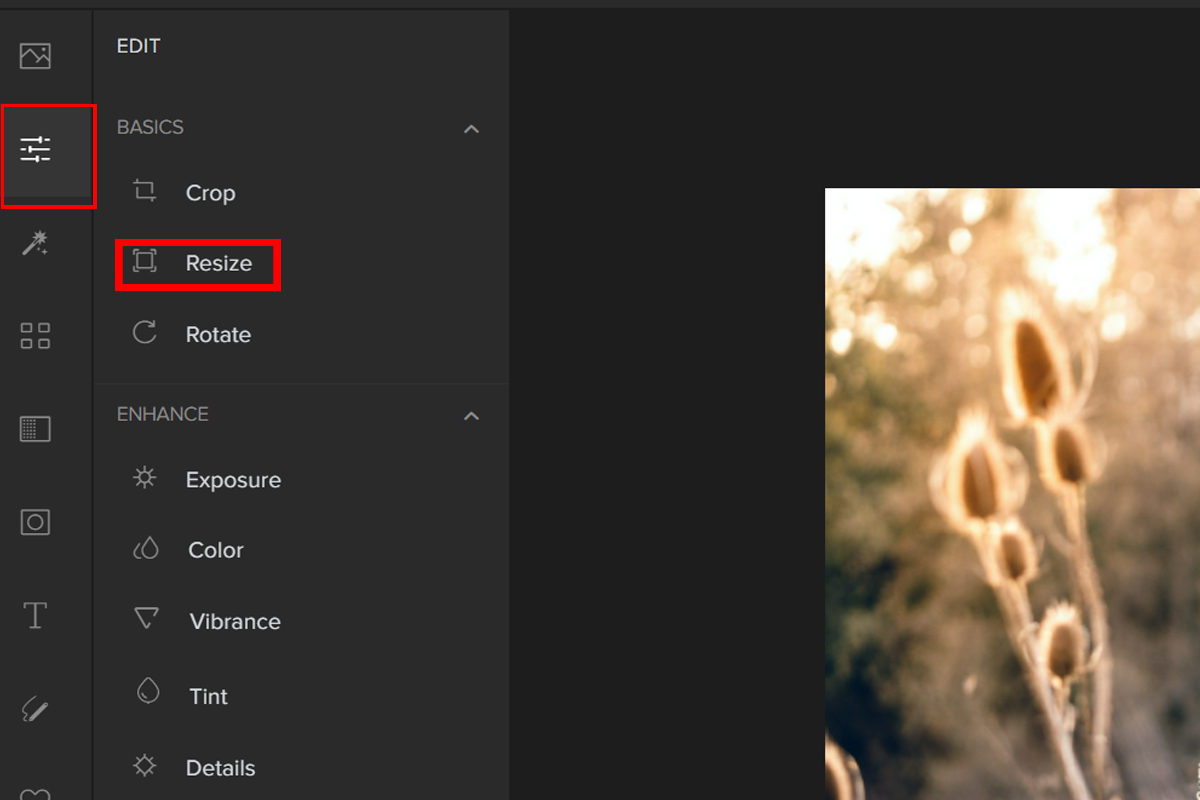This screenshot has height=800, width=1200.
Task: Select the Edits sliders icon in sidebar
Action: (36, 150)
